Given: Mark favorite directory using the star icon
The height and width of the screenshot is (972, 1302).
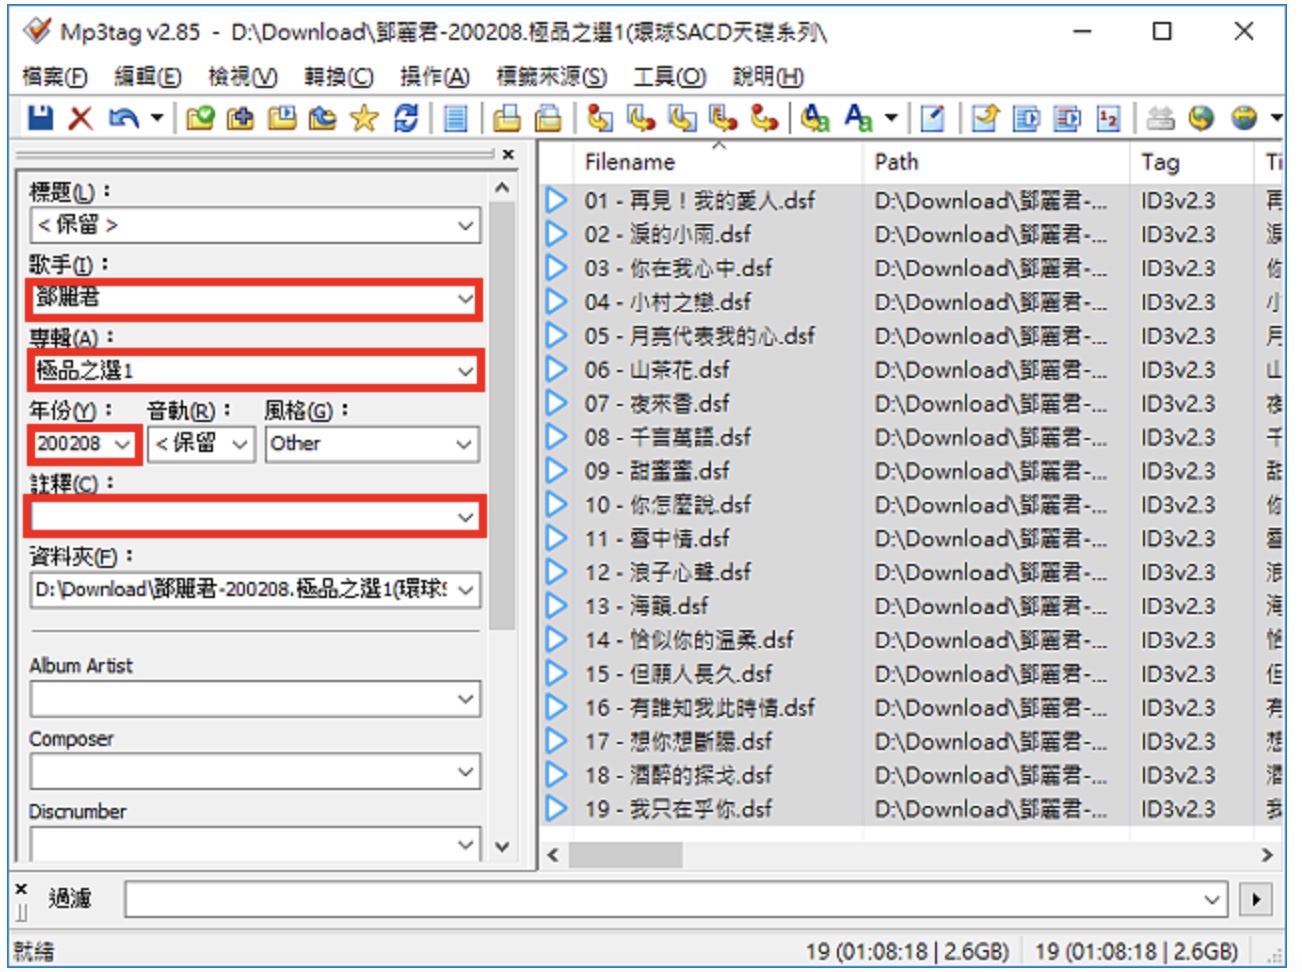Looking at the screenshot, I should pyautogui.click(x=364, y=118).
